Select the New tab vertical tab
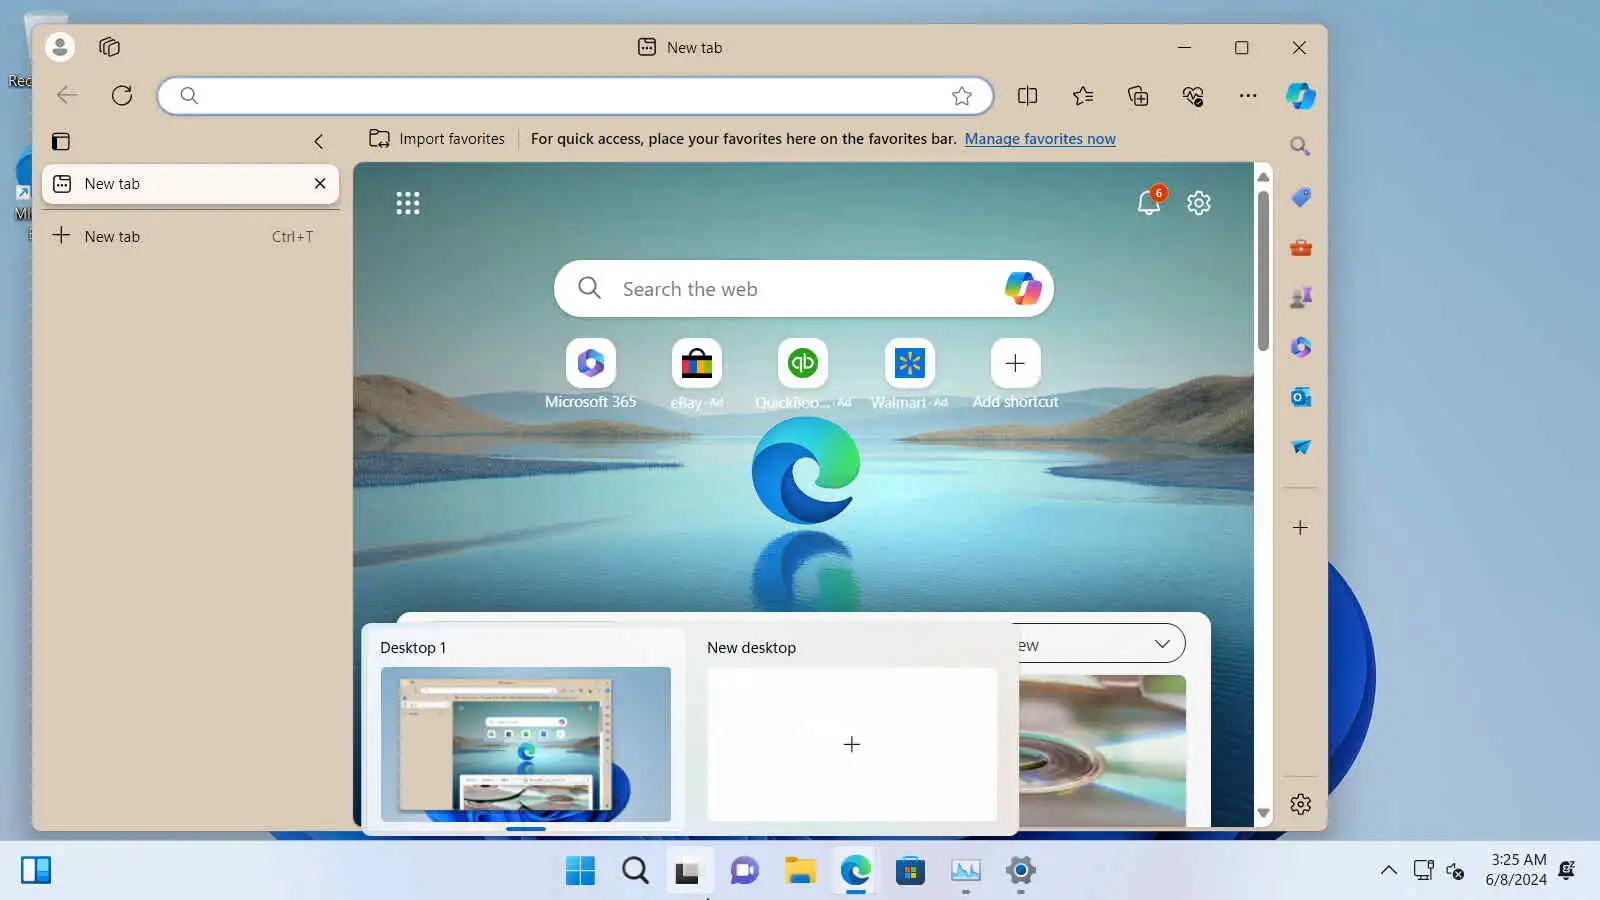The width and height of the screenshot is (1600, 900). point(190,184)
